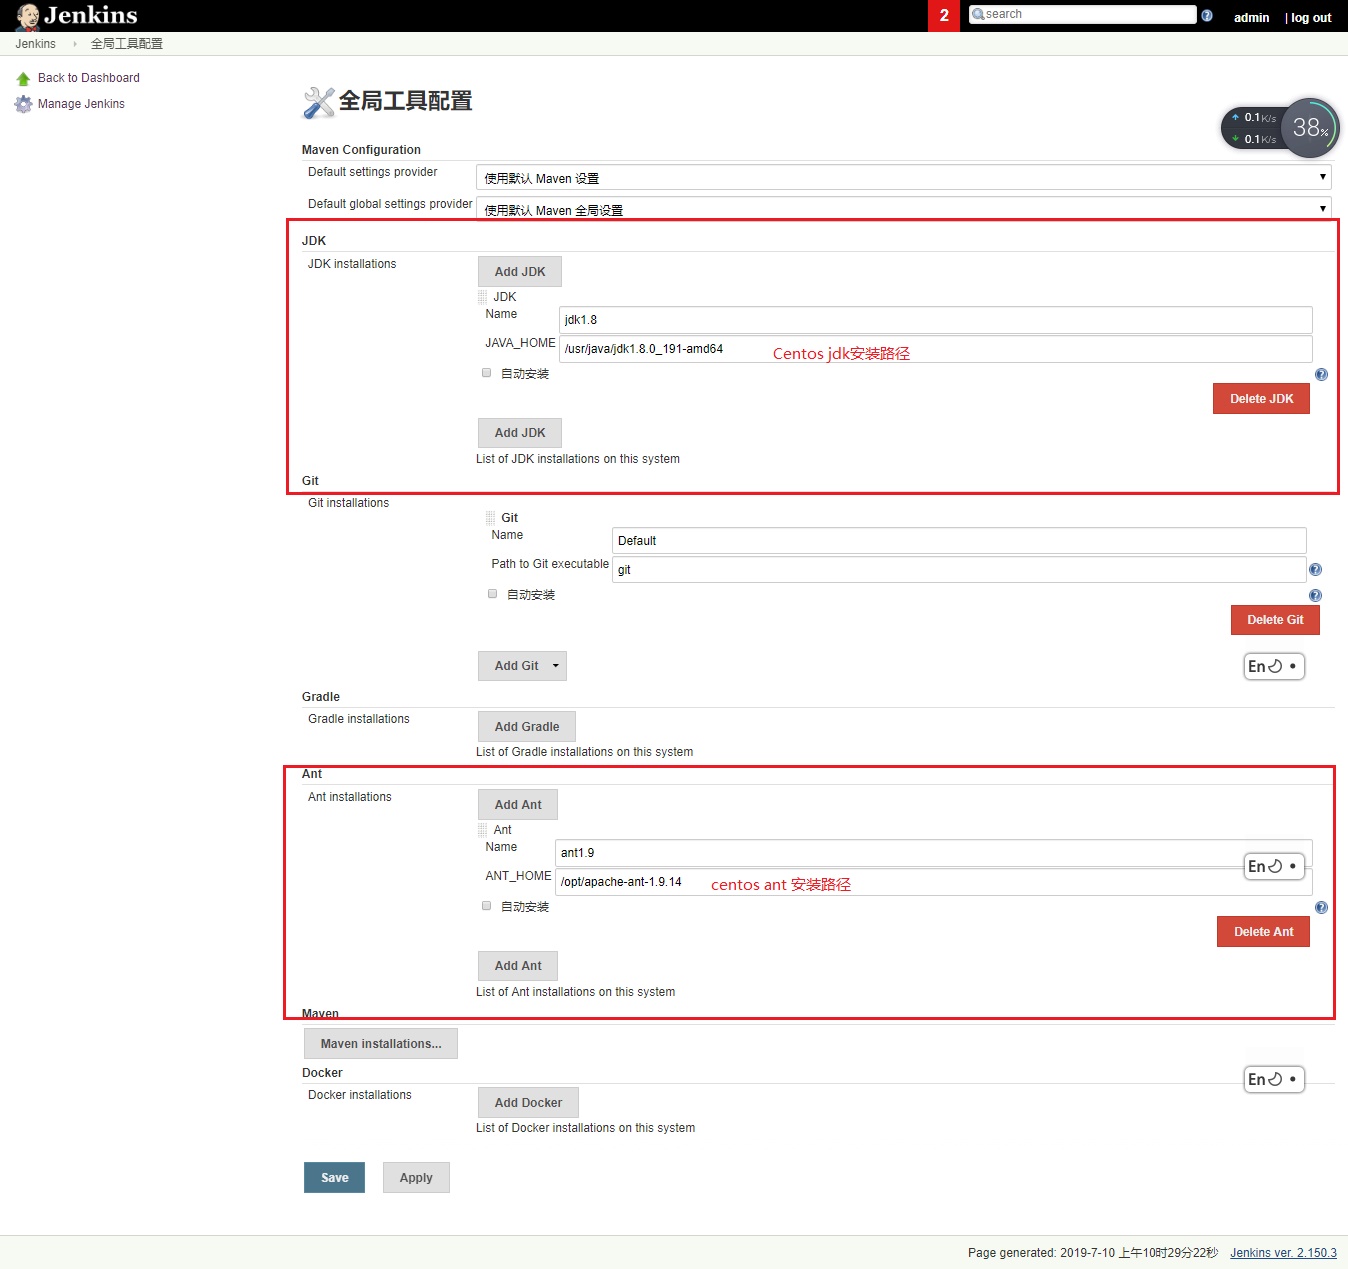1348x1269 pixels.
Task: Click the Manage Jenkins gear icon
Action: (x=23, y=104)
